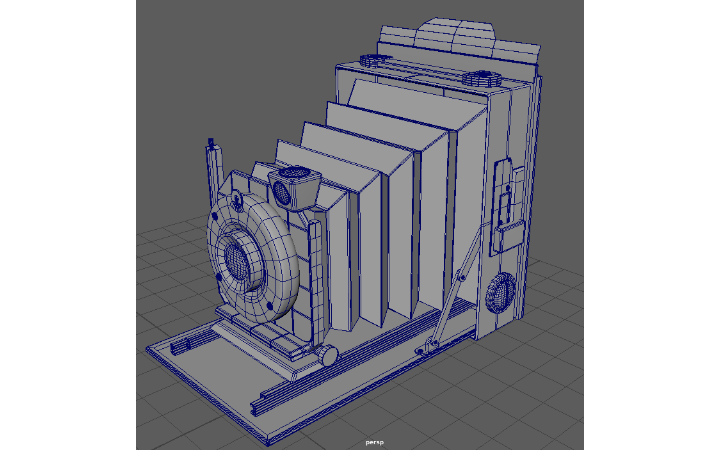720x450 pixels.
Task: Select left knob on top of camera body
Action: pos(371,60)
